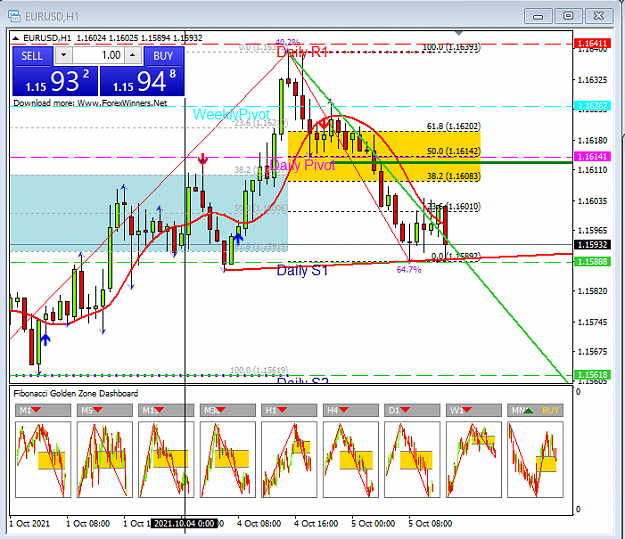Open the H1 mini chart thumbnail
This screenshot has height=539, width=625.
point(289,459)
